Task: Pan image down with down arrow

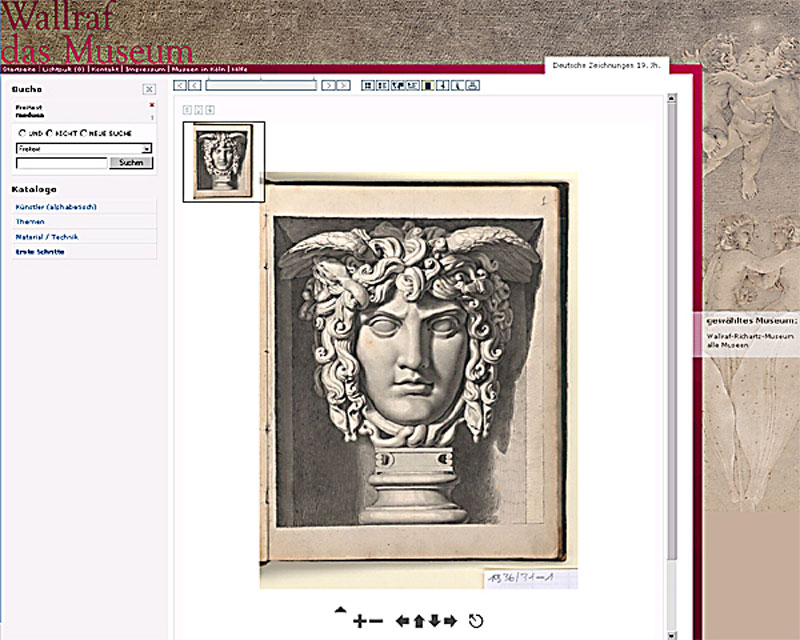Action: (x=434, y=621)
